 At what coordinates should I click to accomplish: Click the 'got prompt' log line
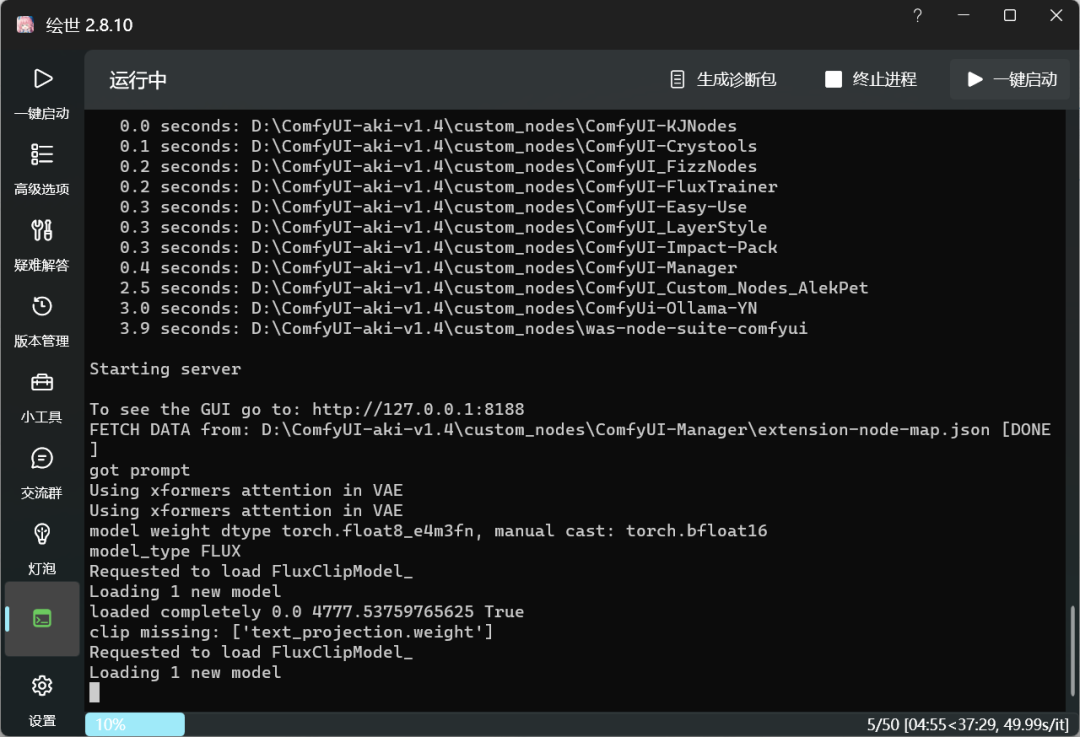point(140,470)
